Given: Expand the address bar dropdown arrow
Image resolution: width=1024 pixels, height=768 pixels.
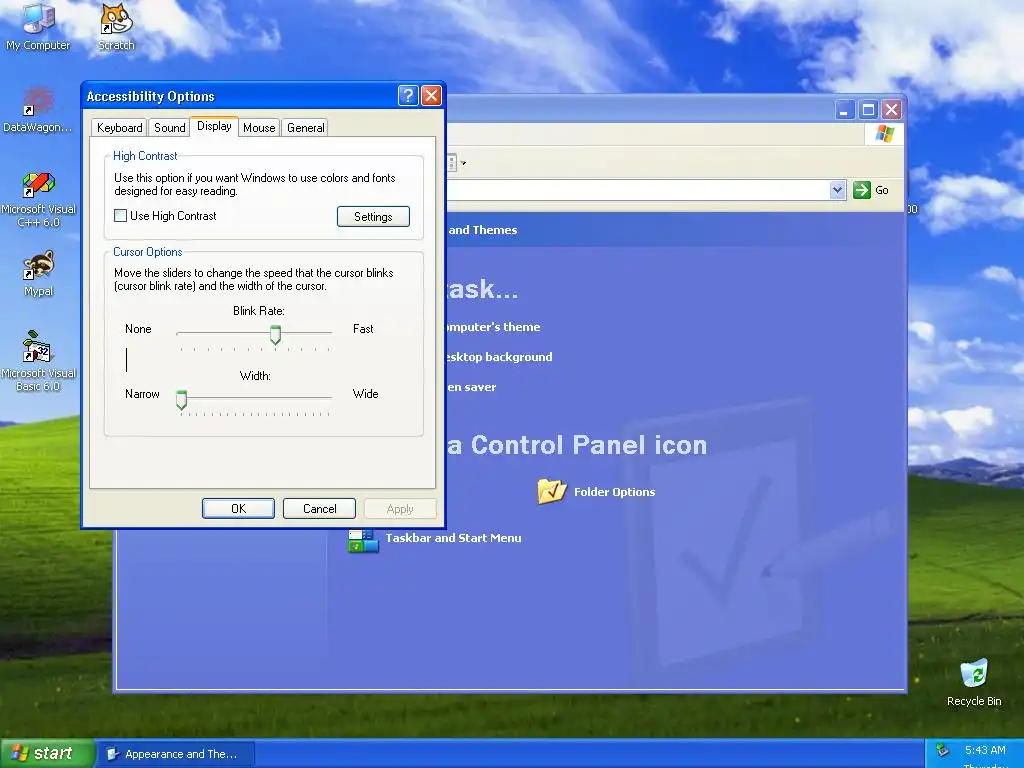Looking at the screenshot, I should 837,190.
